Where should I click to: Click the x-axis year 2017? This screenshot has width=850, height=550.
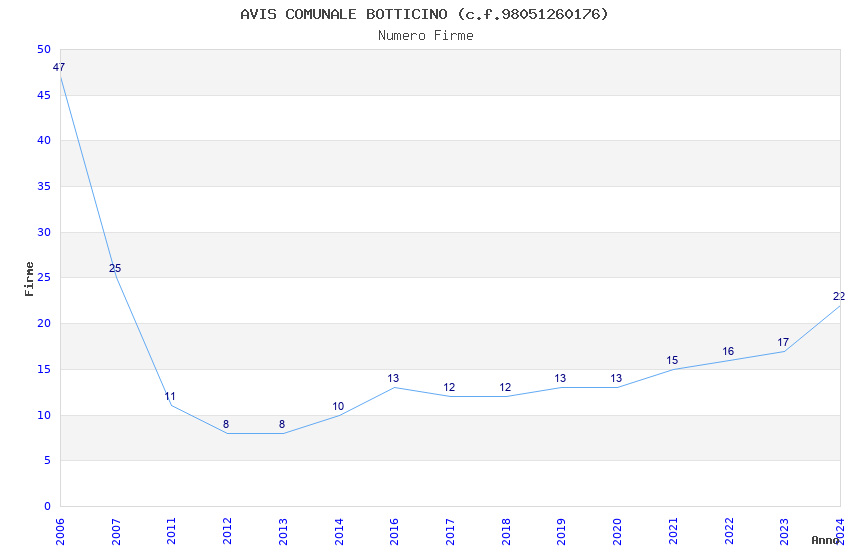coord(450,531)
